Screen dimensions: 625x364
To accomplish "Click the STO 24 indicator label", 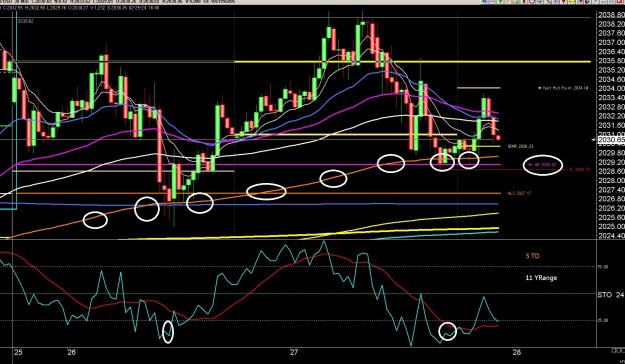I will coord(611,295).
